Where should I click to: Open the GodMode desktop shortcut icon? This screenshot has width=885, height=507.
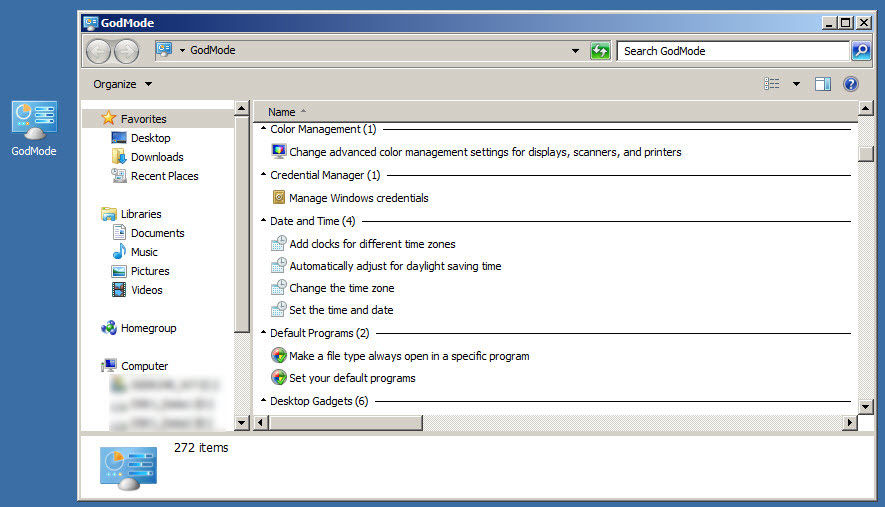(34, 120)
